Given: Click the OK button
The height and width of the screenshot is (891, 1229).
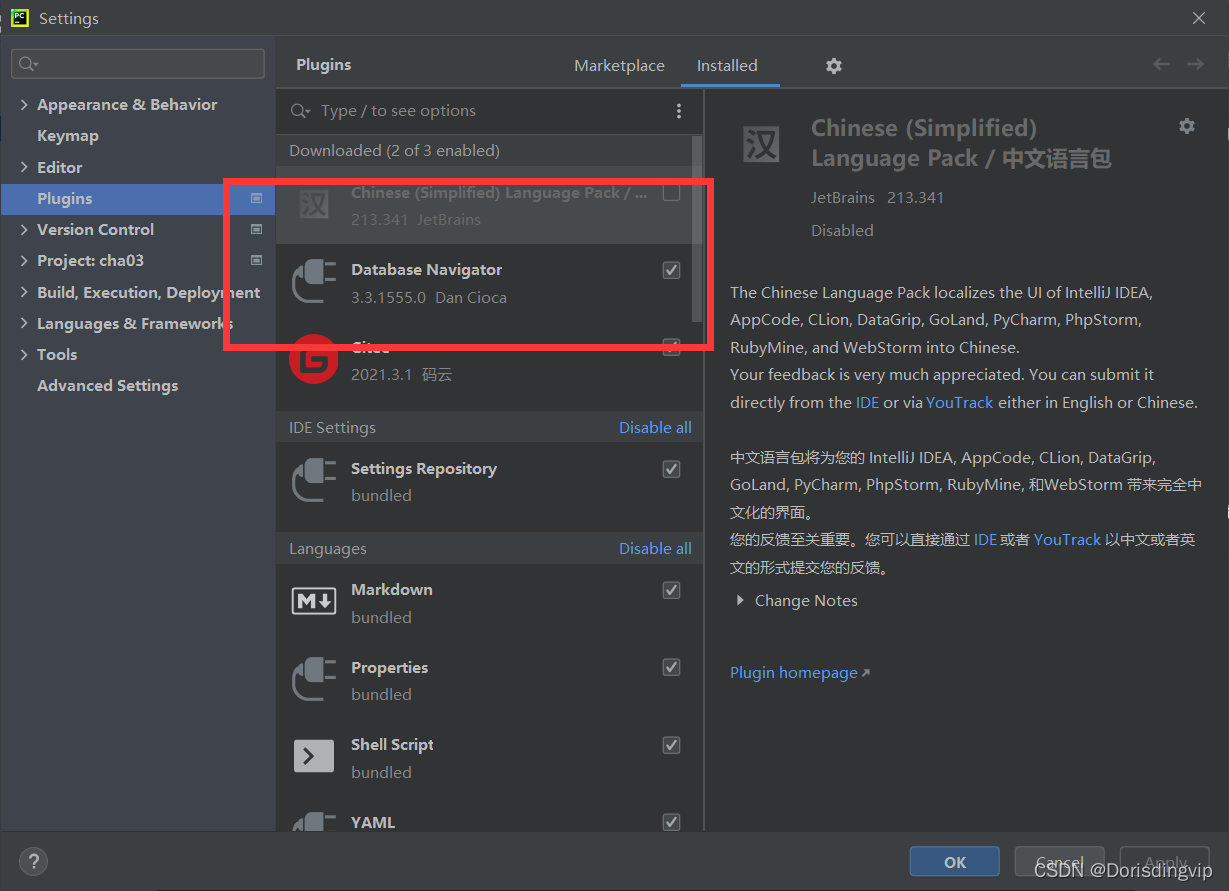Looking at the screenshot, I should (955, 862).
